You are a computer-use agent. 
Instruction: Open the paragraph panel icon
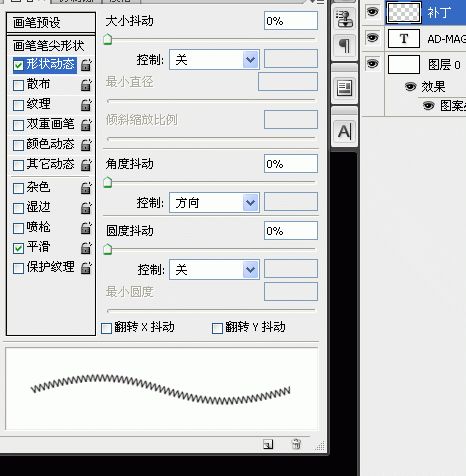click(x=344, y=45)
